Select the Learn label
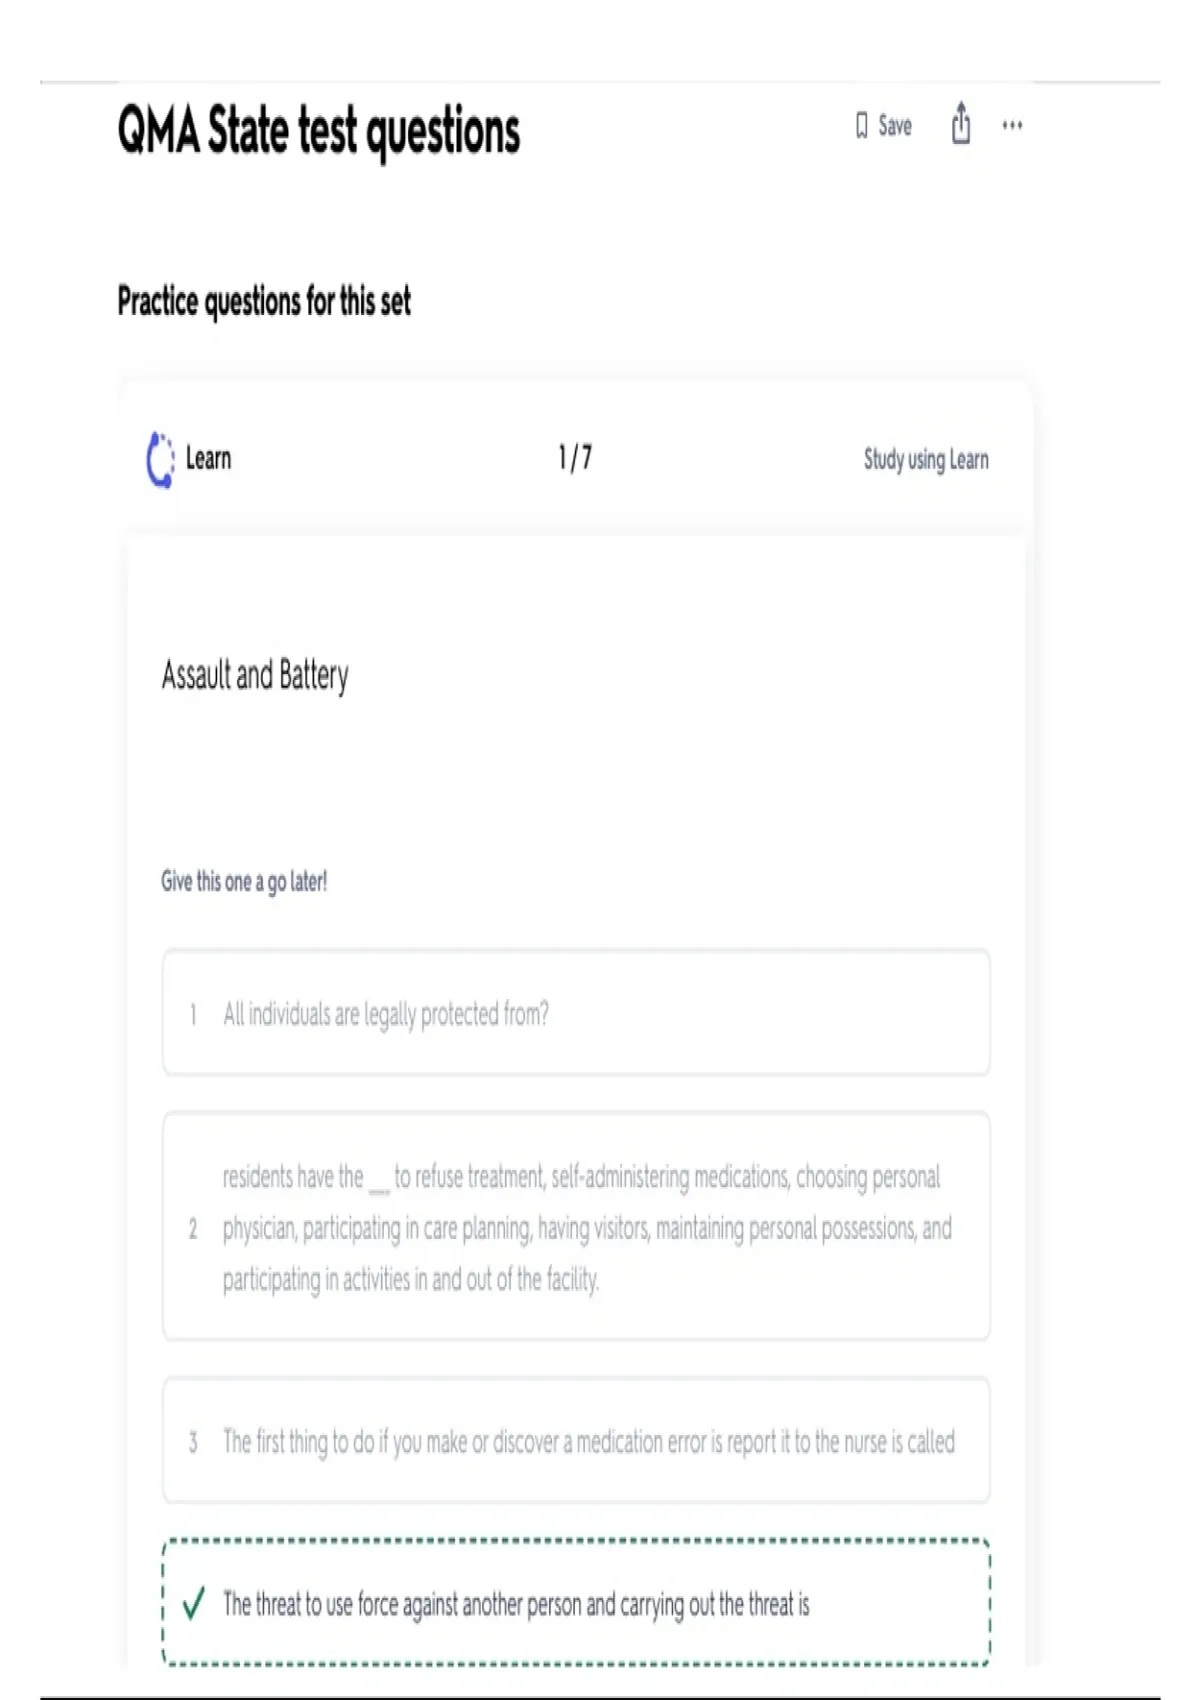1200x1700 pixels. 208,459
